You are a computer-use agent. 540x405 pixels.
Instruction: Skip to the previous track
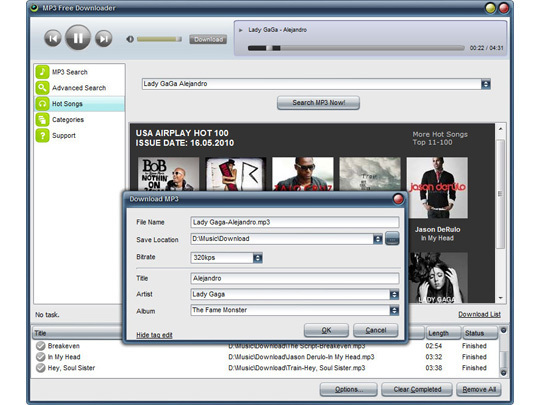coord(53,38)
